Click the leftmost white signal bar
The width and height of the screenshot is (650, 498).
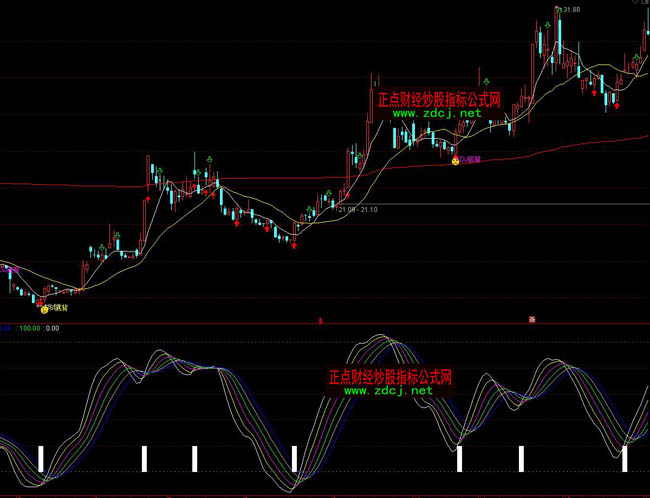(x=41, y=458)
